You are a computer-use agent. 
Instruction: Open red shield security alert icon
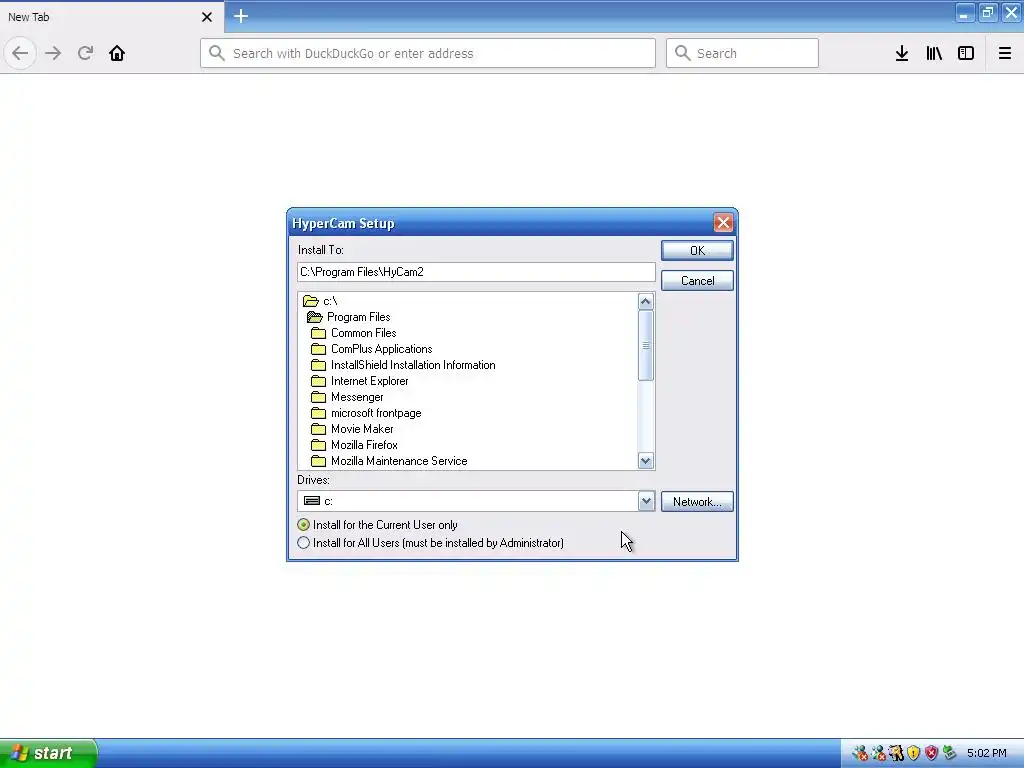[x=931, y=754]
